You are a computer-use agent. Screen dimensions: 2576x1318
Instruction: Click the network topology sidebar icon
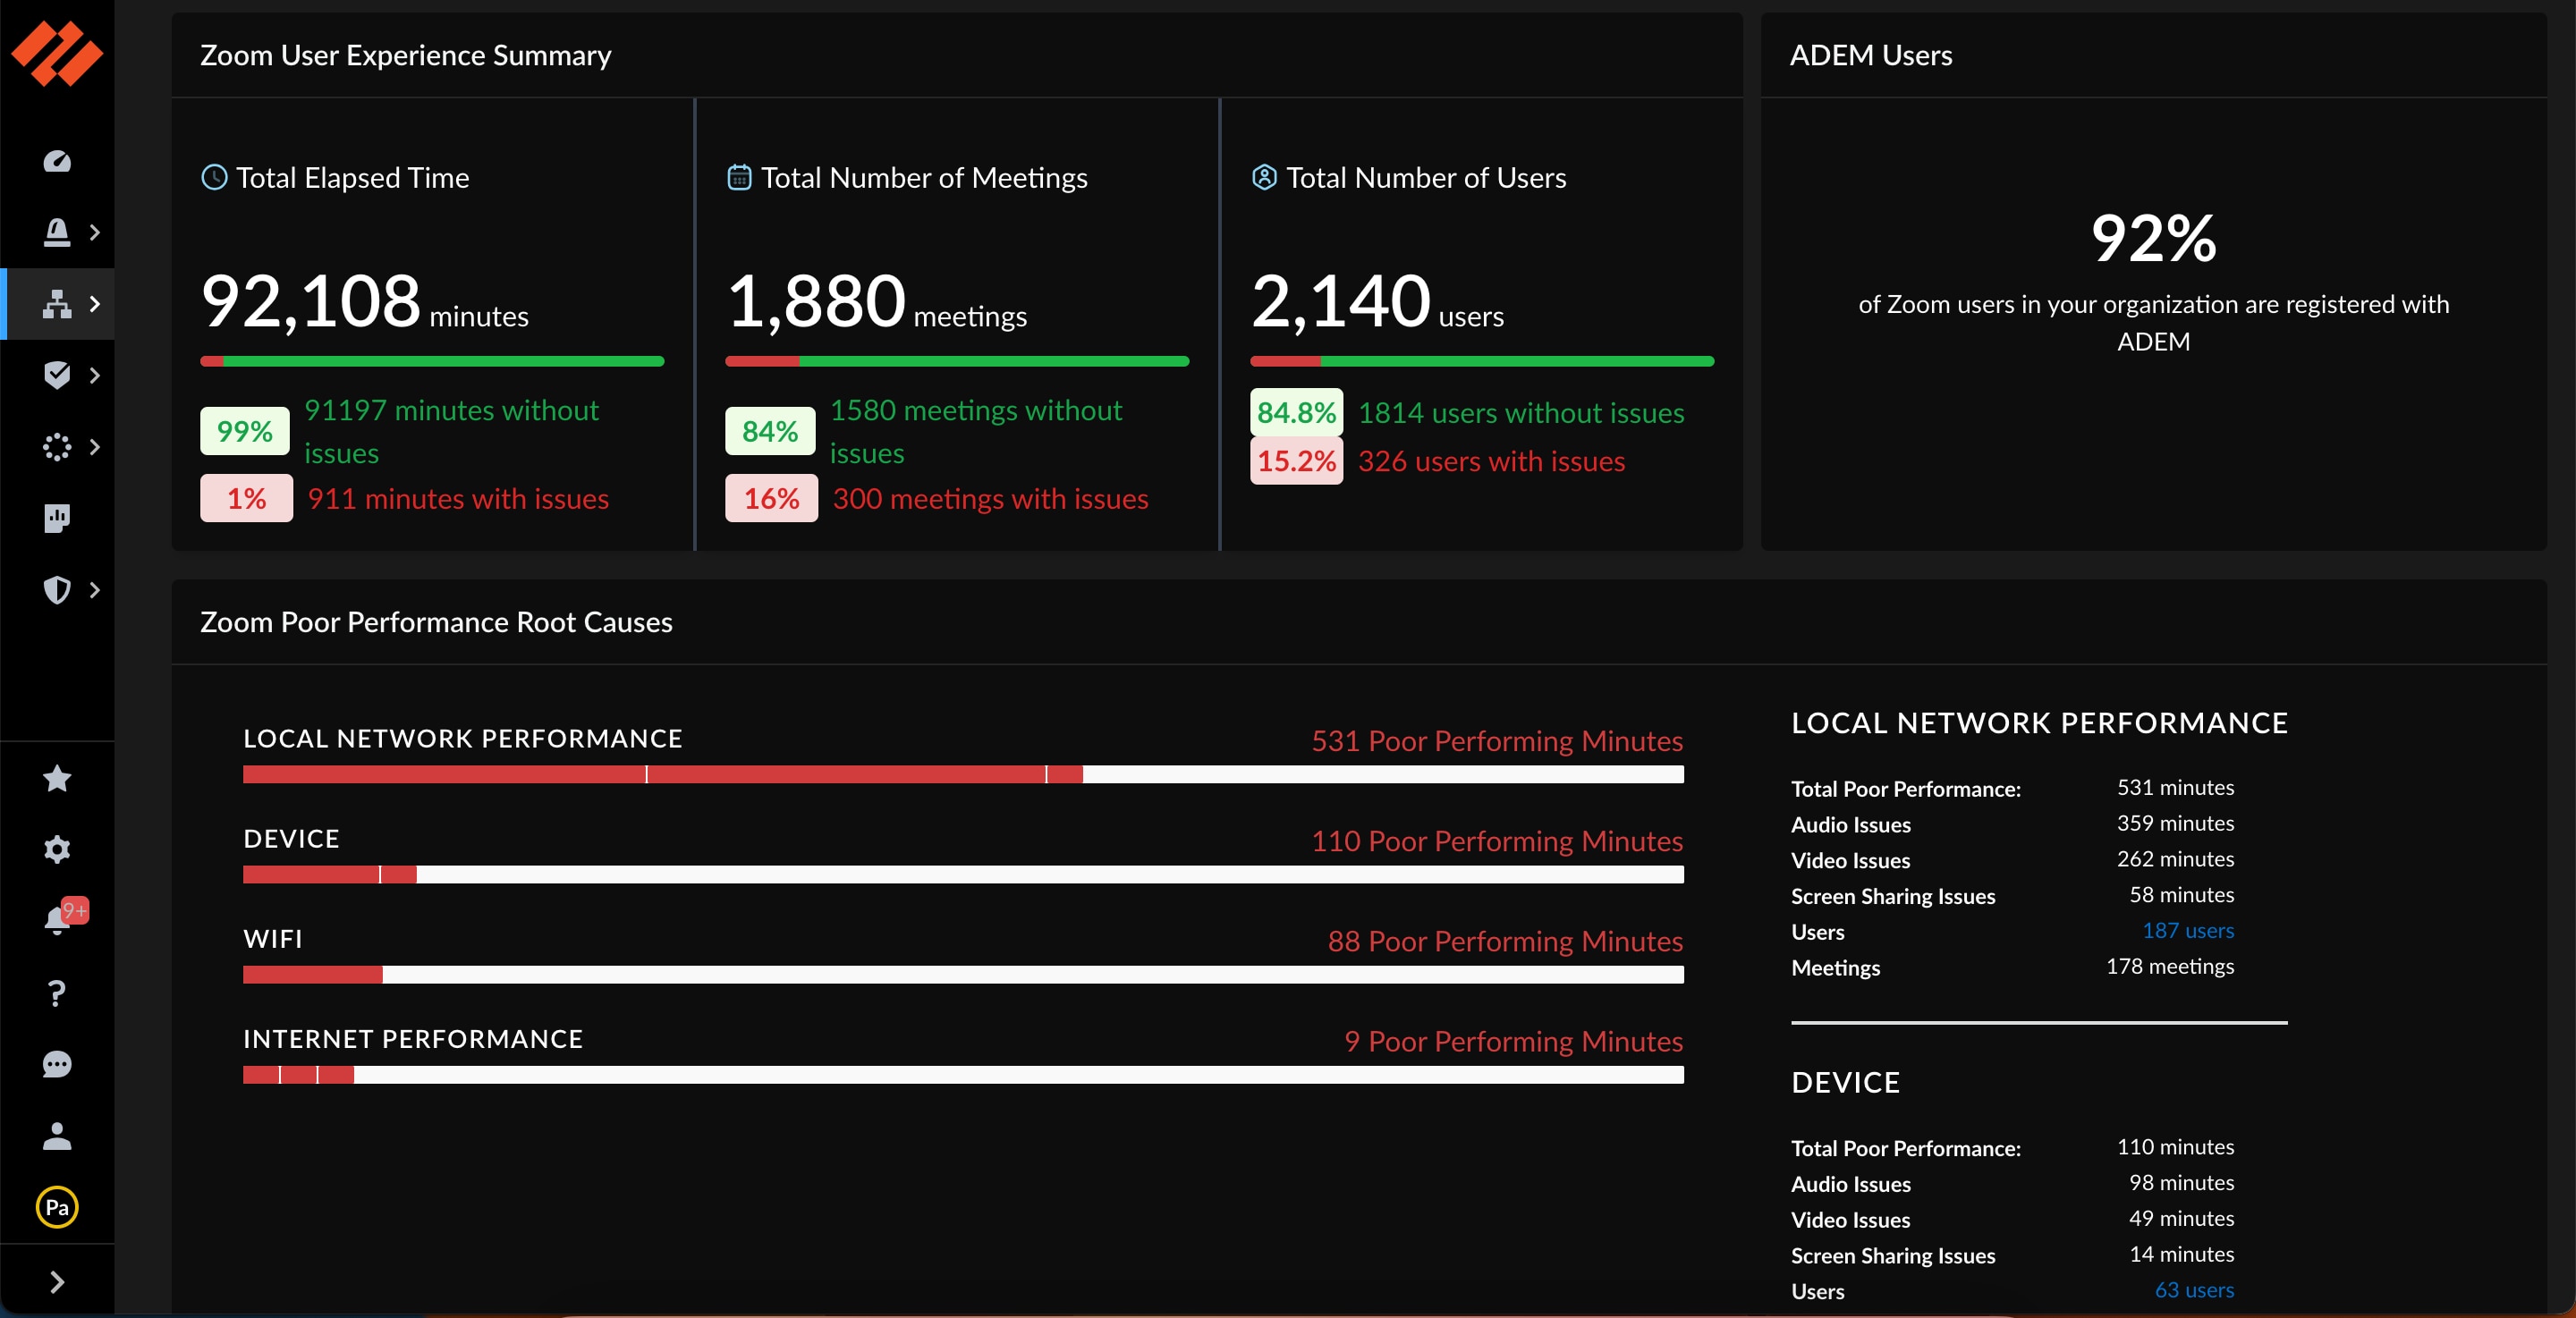(x=57, y=303)
